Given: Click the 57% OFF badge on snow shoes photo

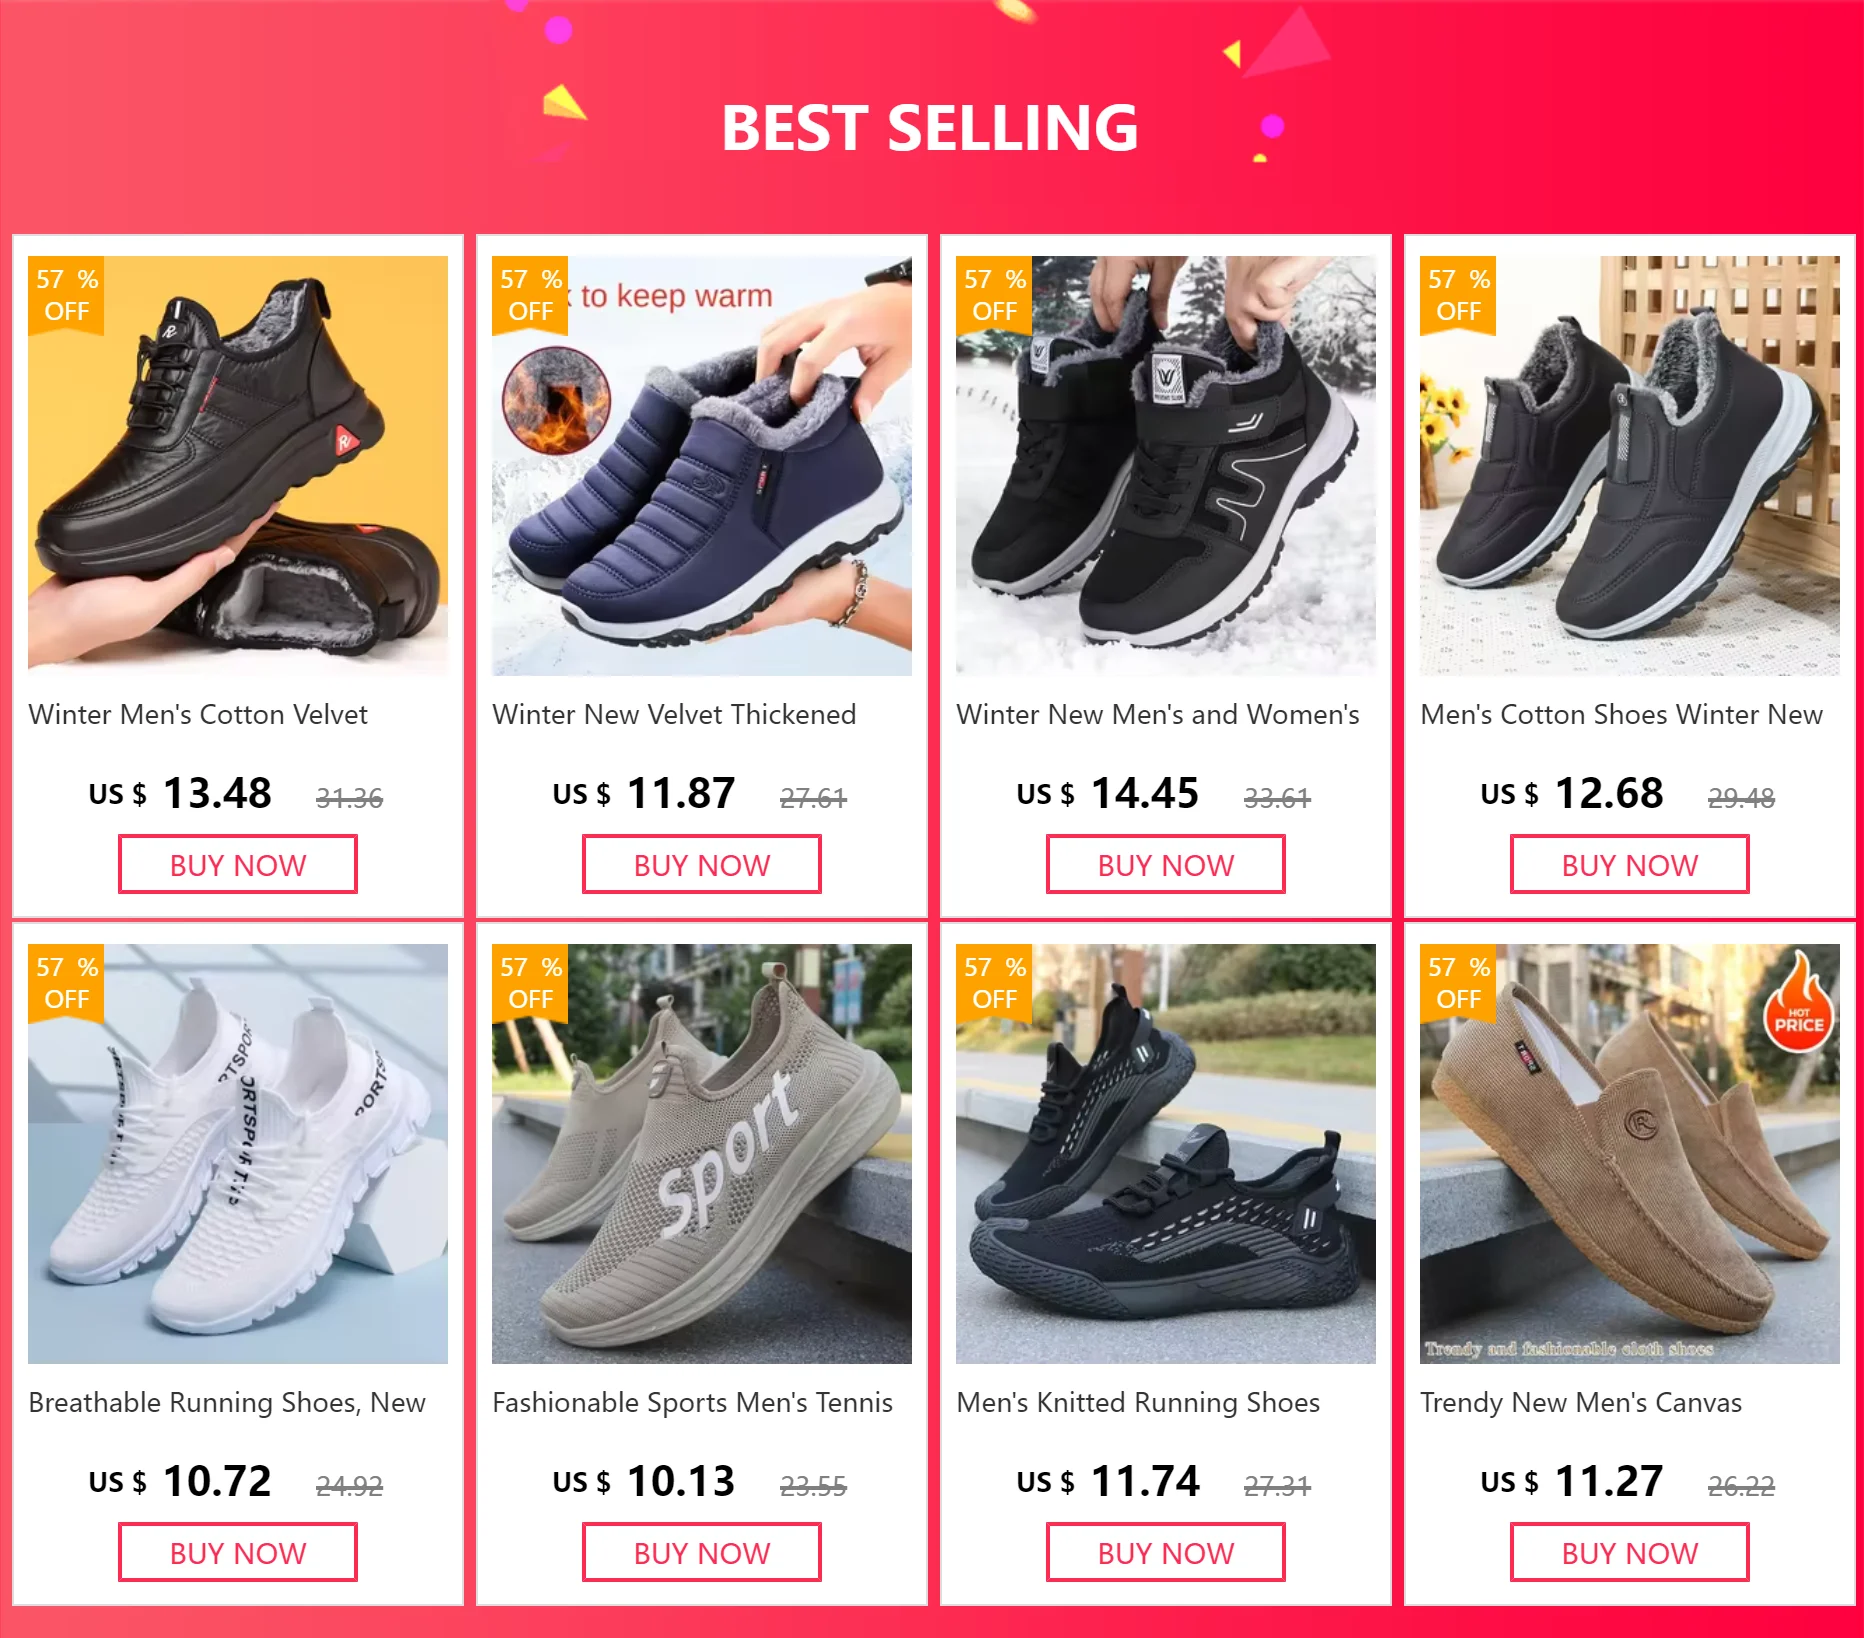Looking at the screenshot, I should (994, 295).
